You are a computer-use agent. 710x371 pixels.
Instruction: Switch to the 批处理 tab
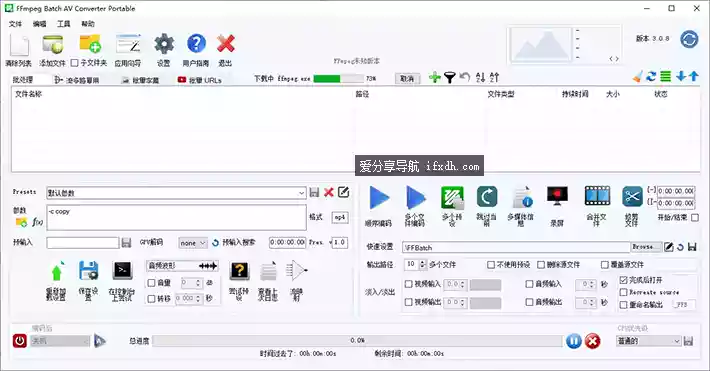(23, 80)
